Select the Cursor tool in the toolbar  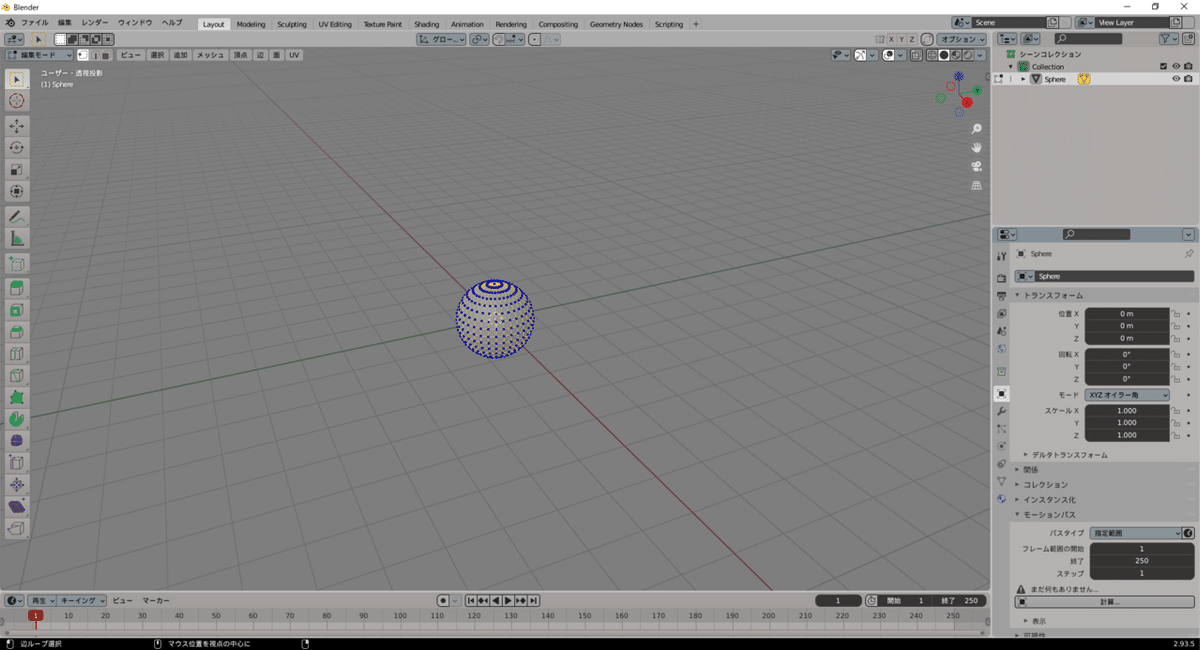pos(17,101)
